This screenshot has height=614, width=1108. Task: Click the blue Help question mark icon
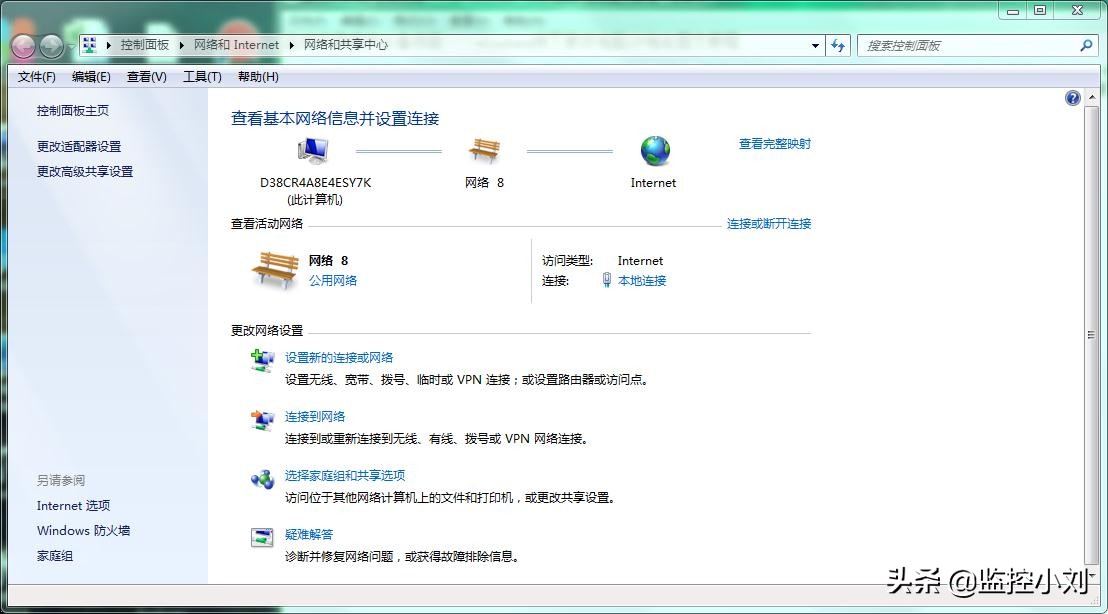[x=1072, y=97]
